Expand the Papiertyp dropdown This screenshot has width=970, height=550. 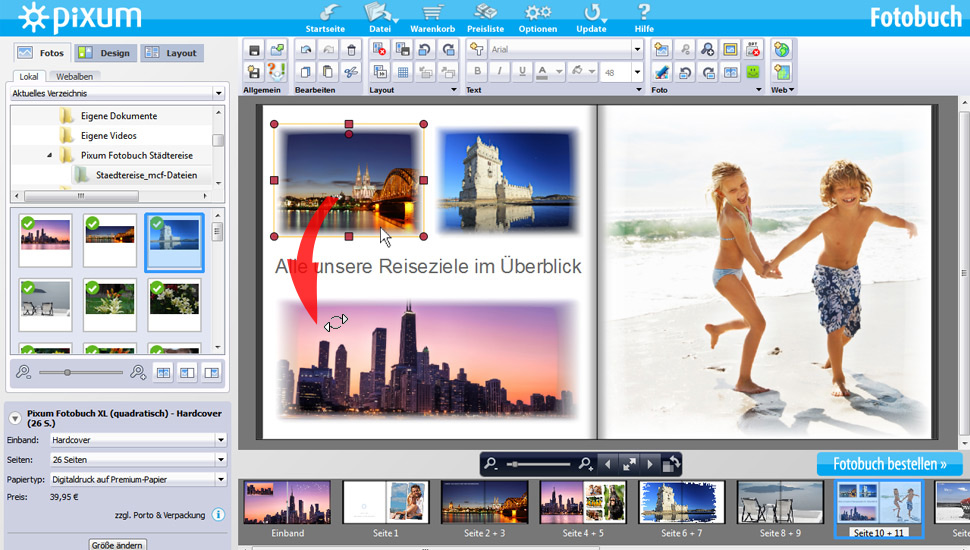[x=220, y=477]
